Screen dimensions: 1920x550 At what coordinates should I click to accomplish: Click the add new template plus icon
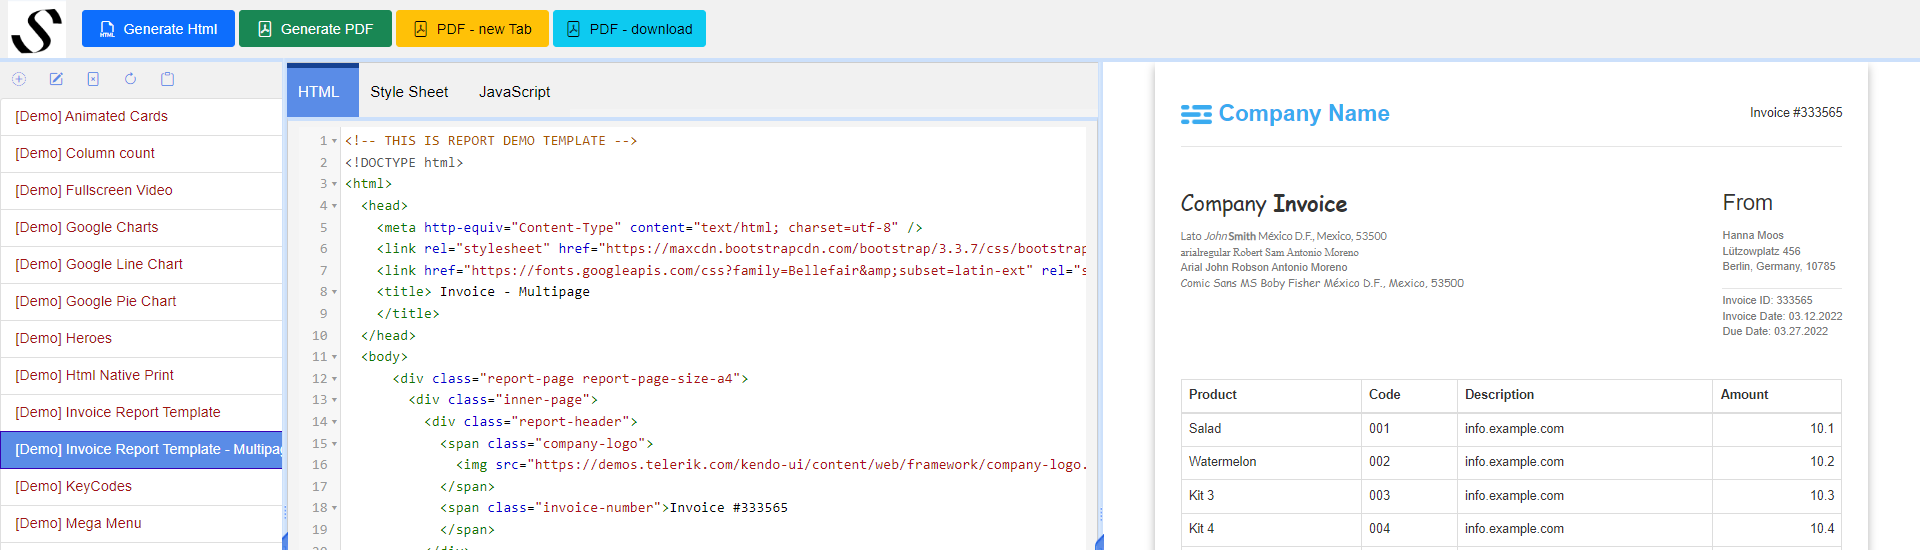pyautogui.click(x=19, y=79)
